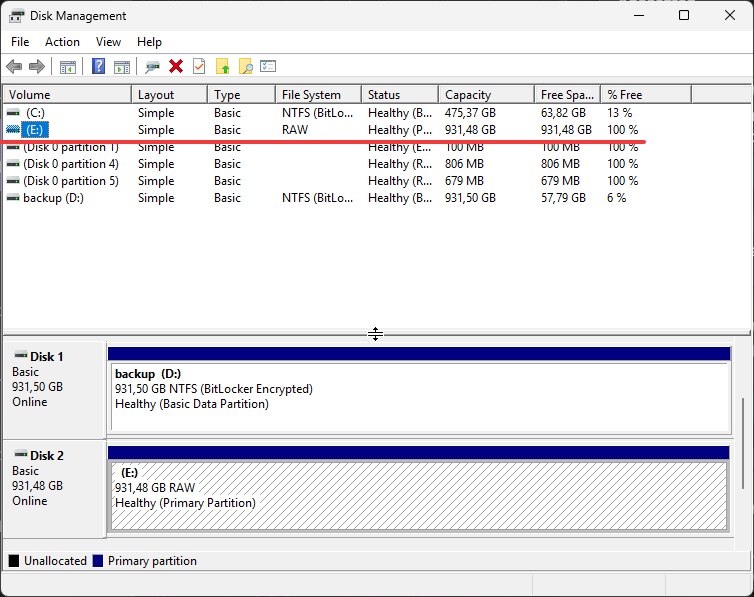Maximize the Disk Management window
The image size is (754, 597).
pyautogui.click(x=684, y=15)
